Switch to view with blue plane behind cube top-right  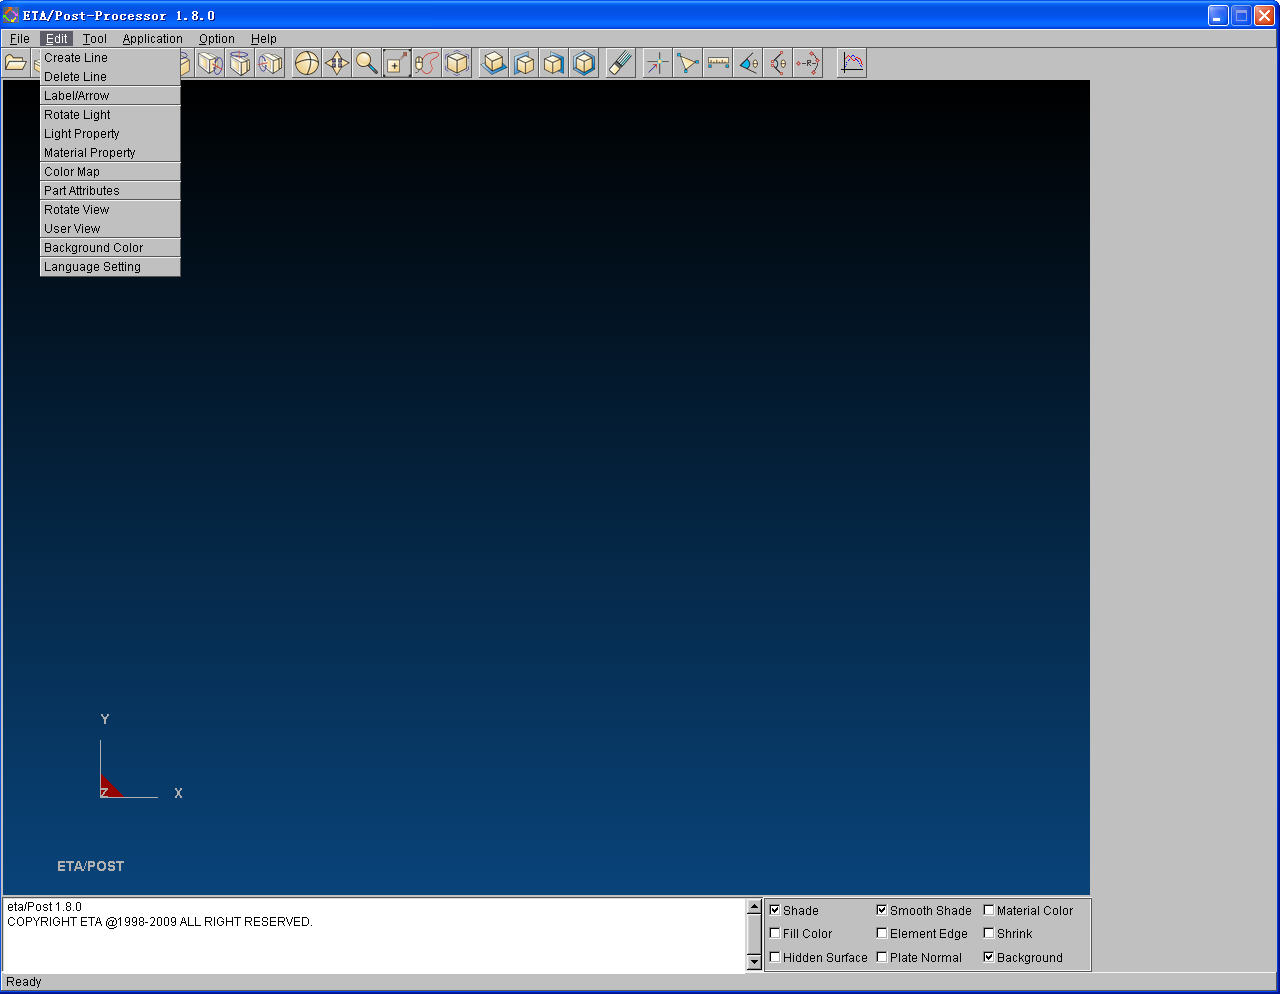tap(554, 63)
